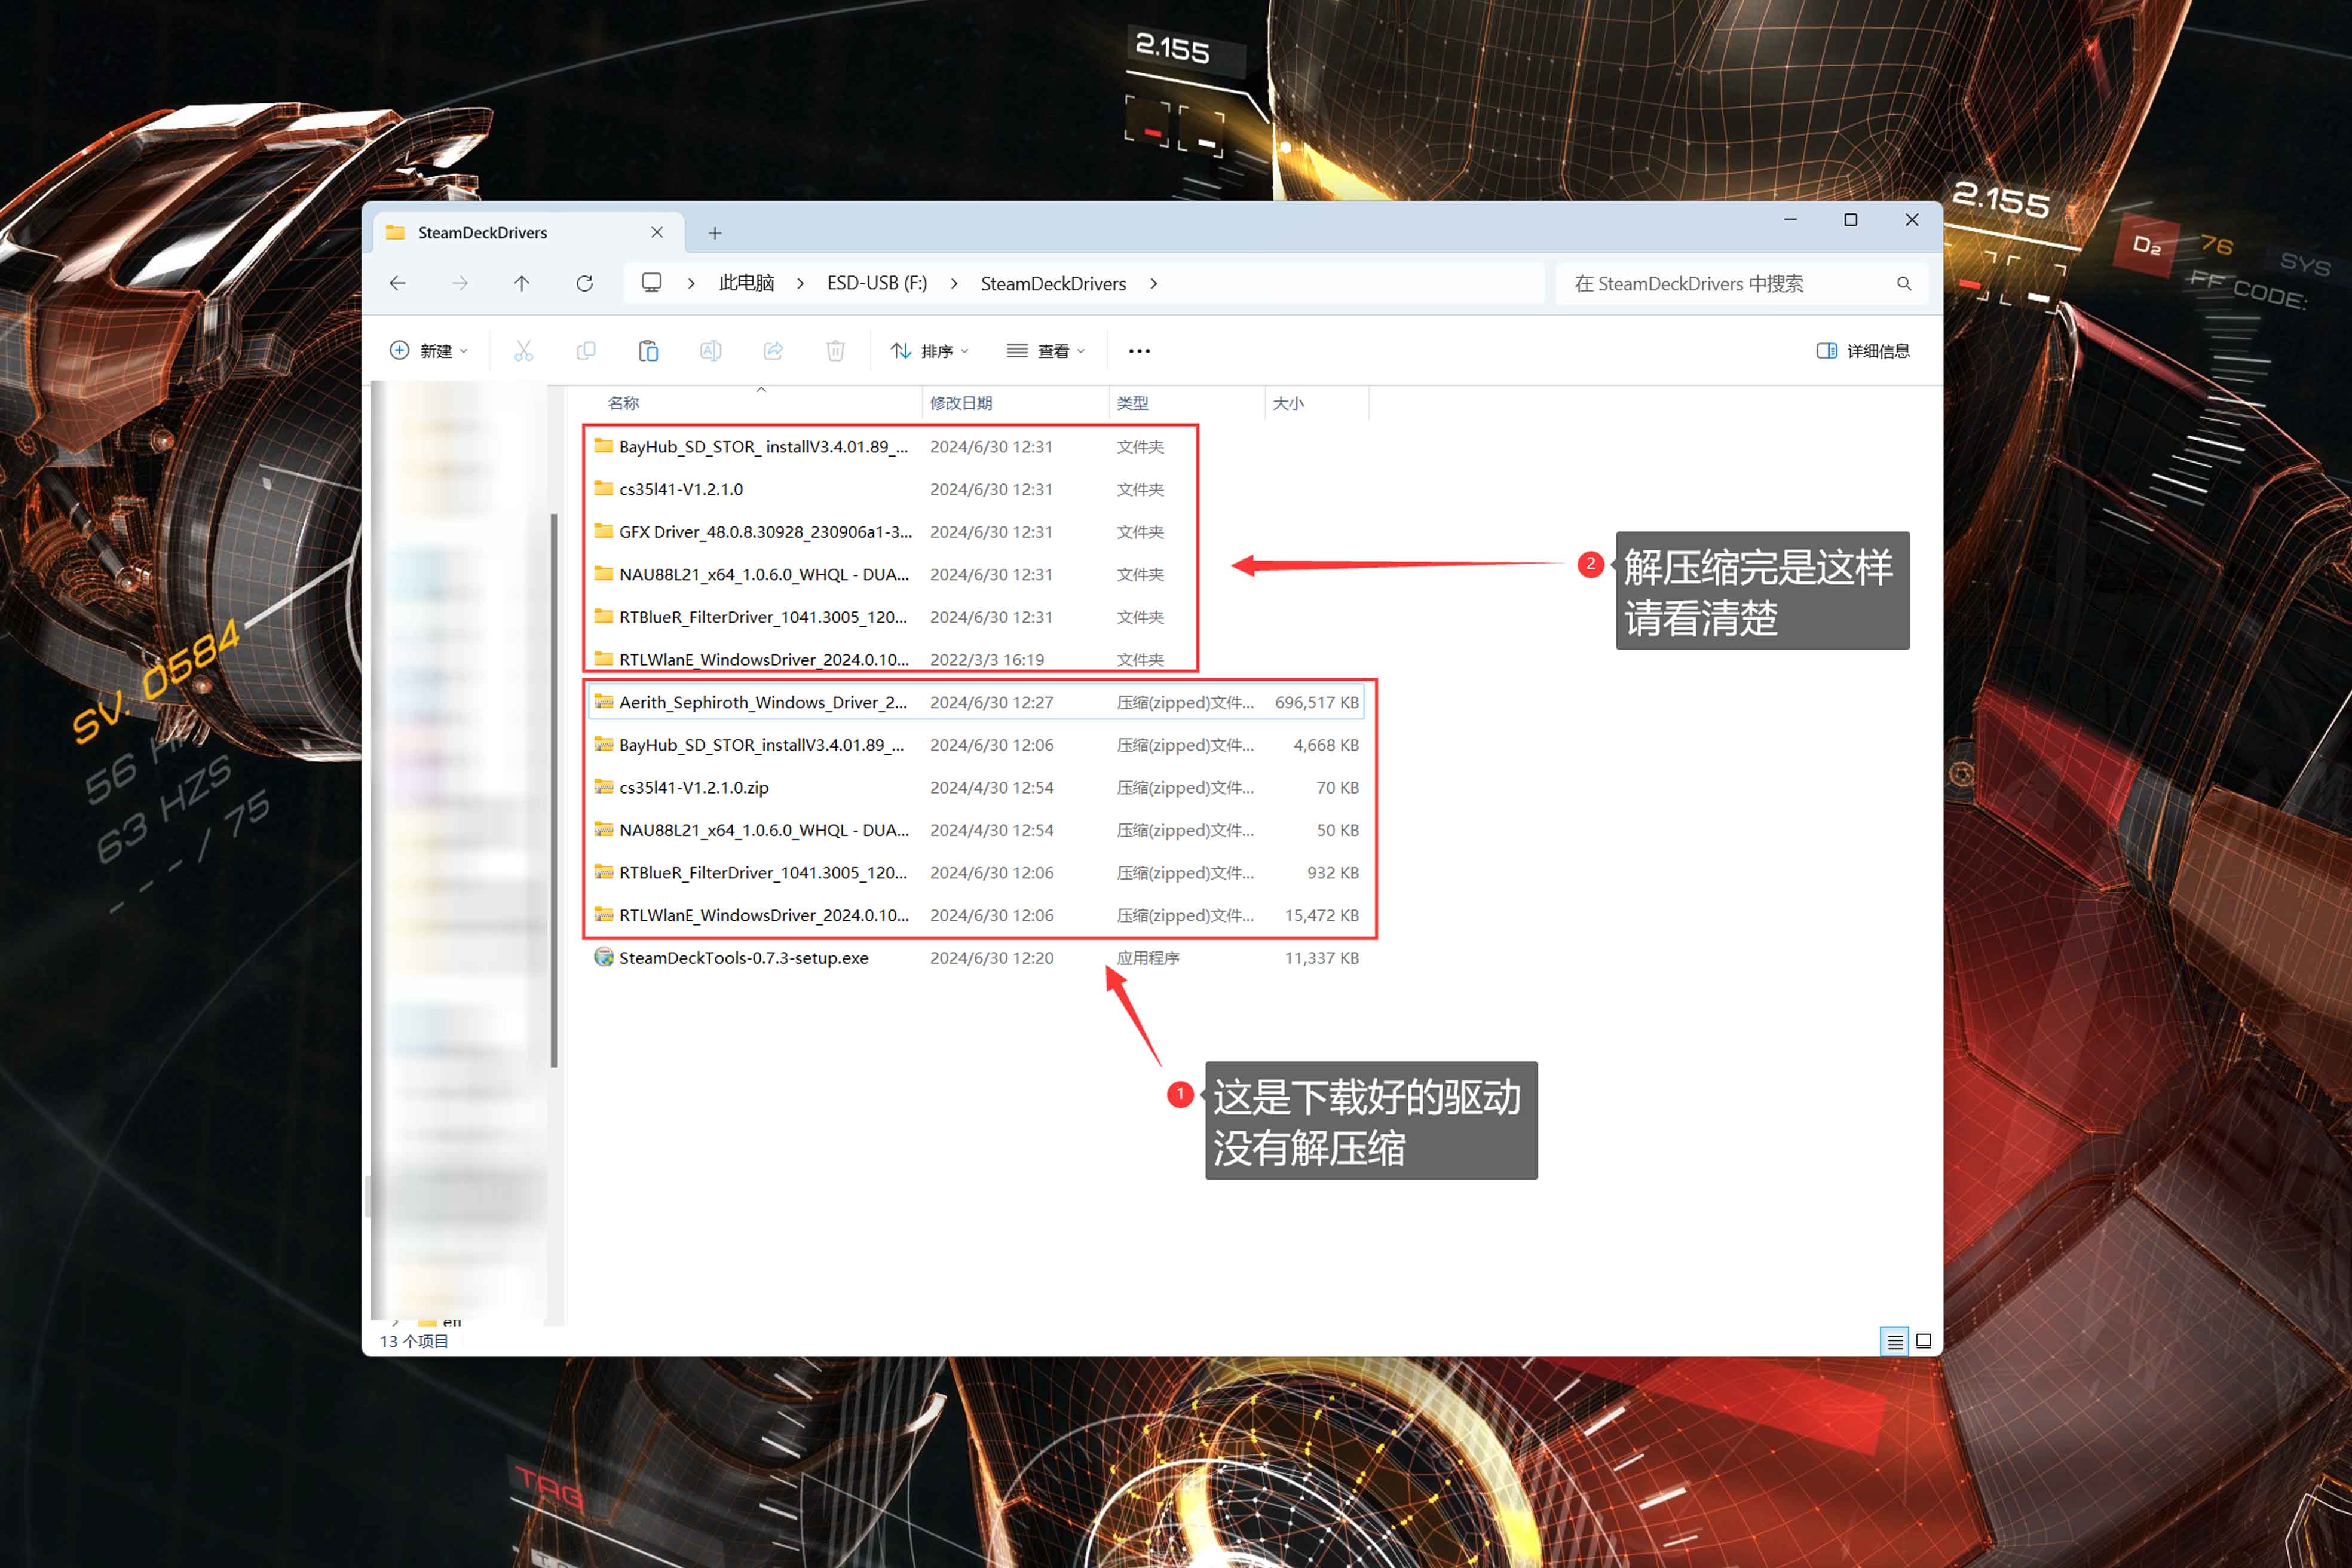Select the SteamDeckDrivers tab
The image size is (2352, 1568).
point(482,233)
